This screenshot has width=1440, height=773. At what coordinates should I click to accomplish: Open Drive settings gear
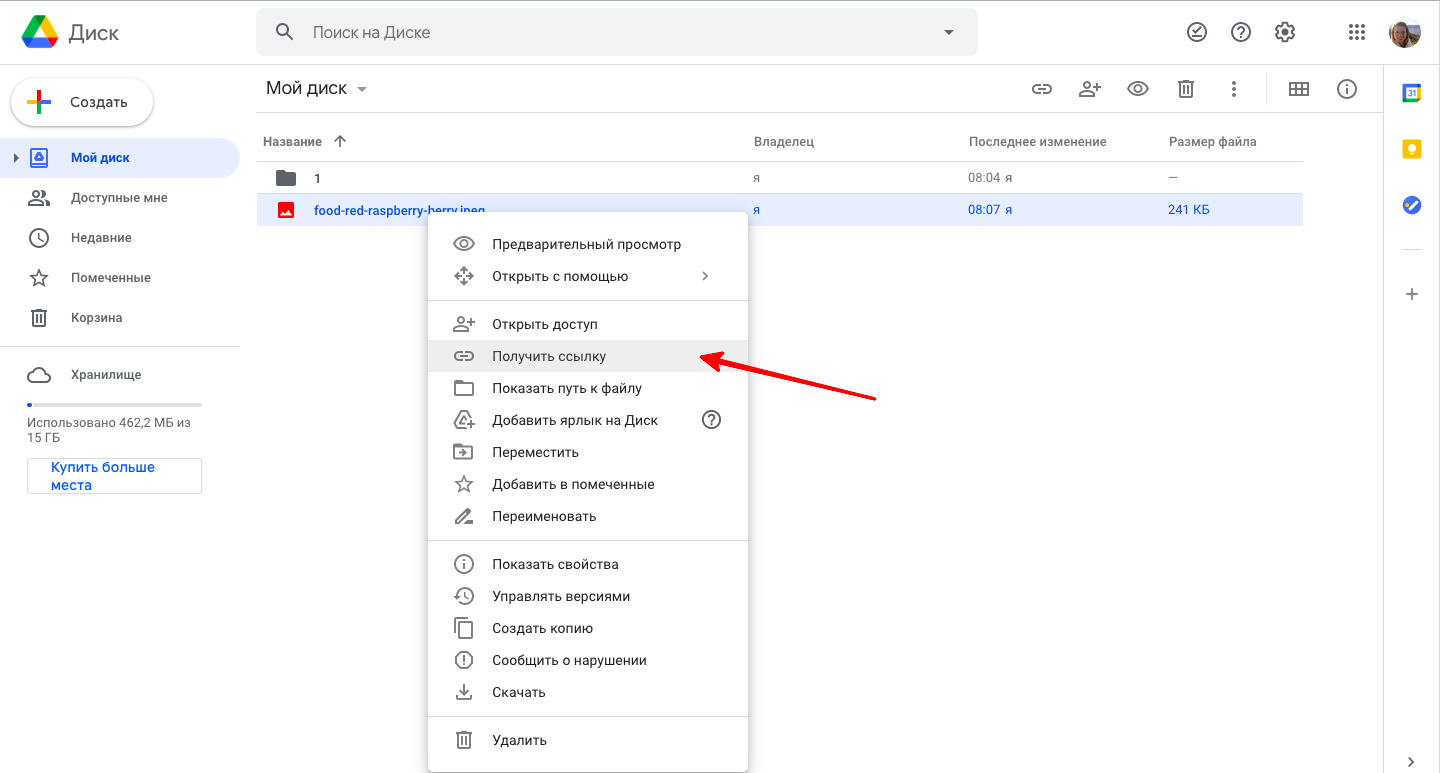[x=1285, y=32]
